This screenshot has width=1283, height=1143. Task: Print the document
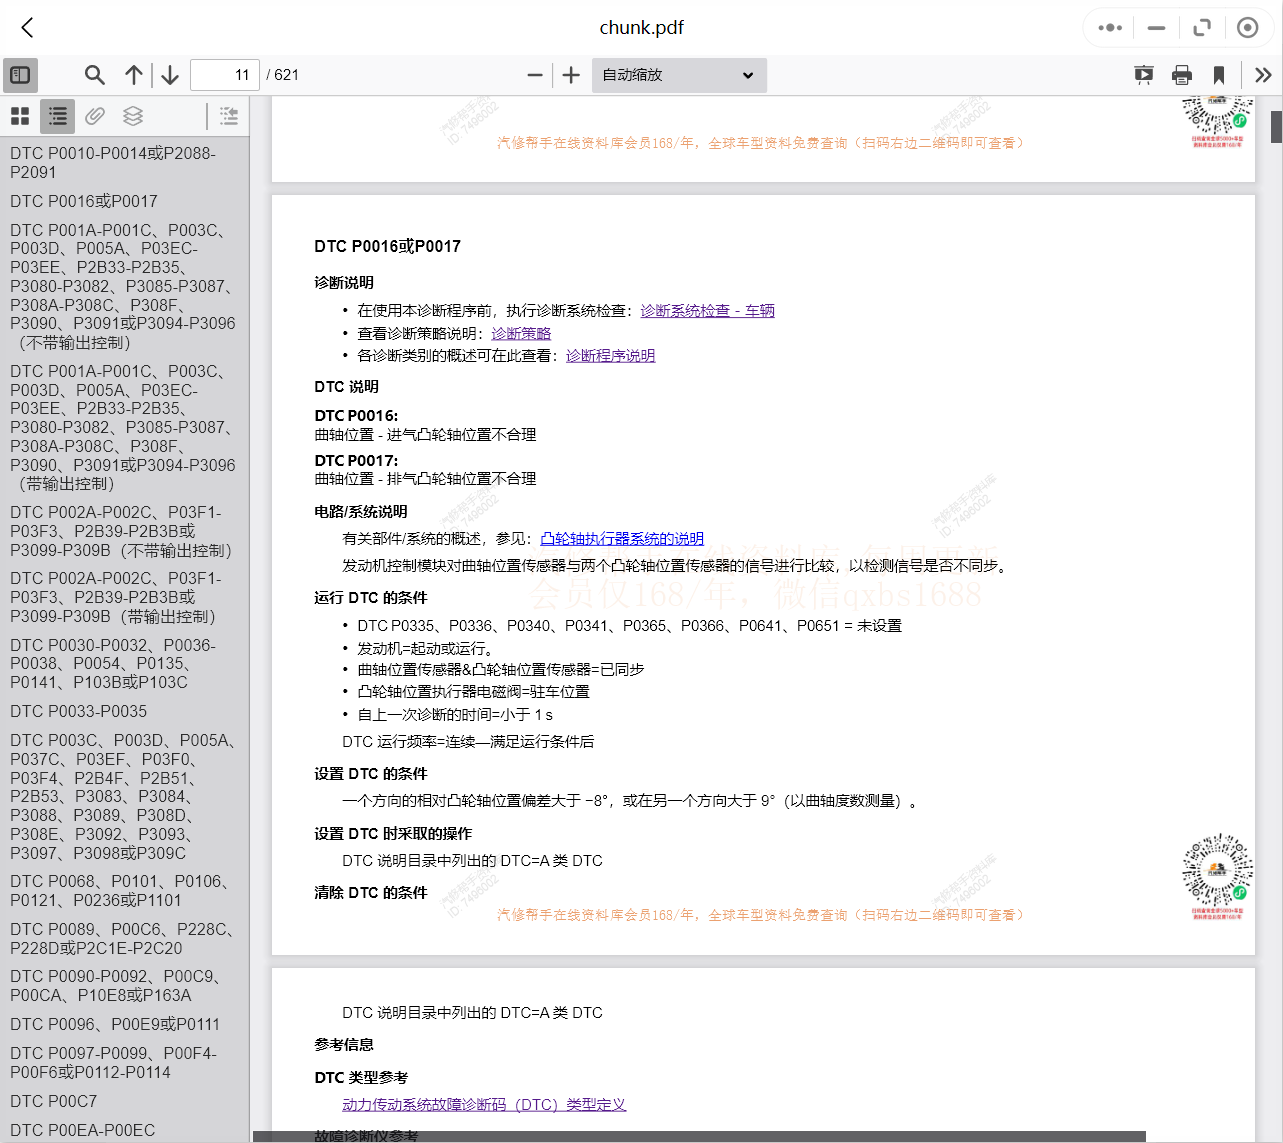pos(1182,75)
